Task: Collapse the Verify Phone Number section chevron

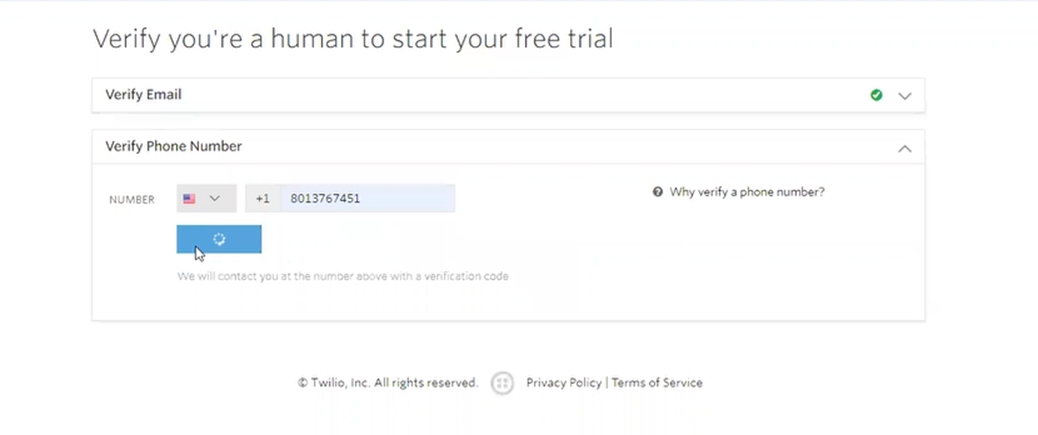Action: pyautogui.click(x=904, y=148)
